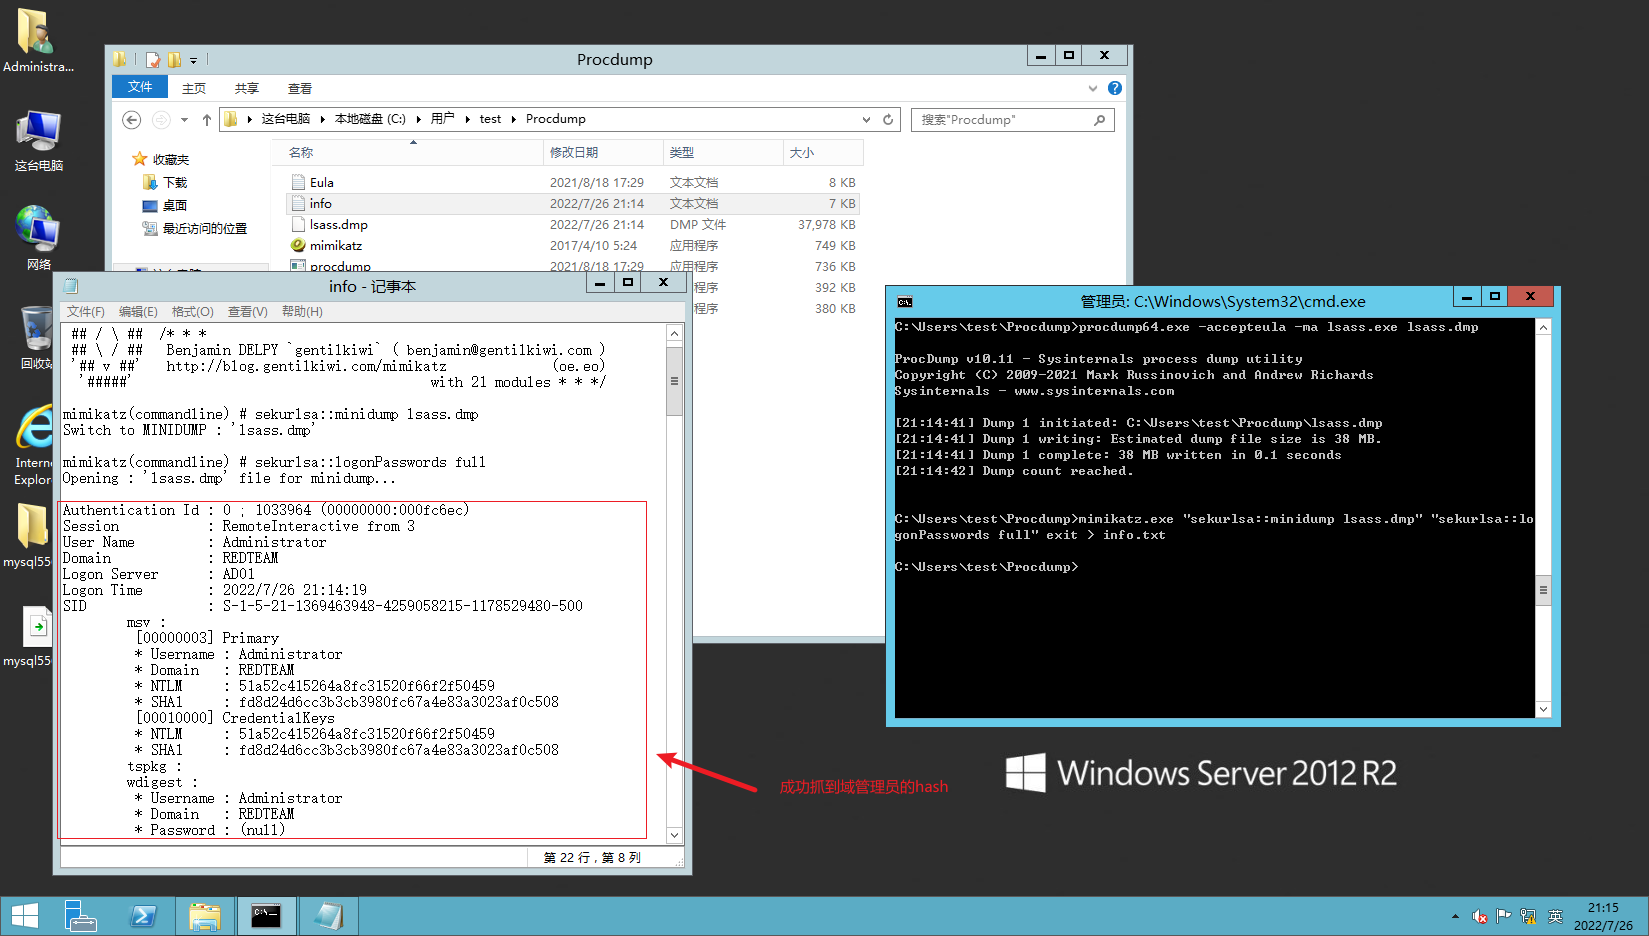Select the 这台电脑 desktop icon
This screenshot has height=936, width=1649.
click(x=38, y=141)
